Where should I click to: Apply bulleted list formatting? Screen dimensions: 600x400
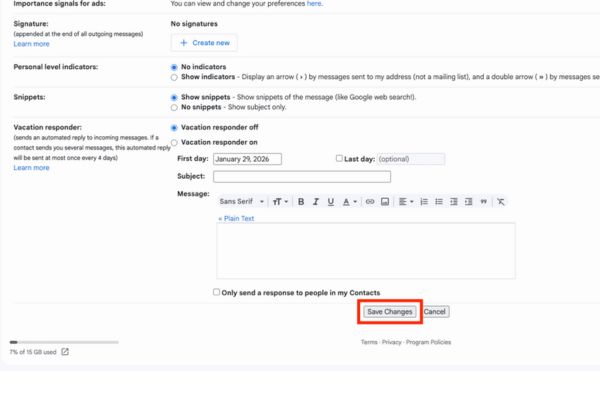tap(439, 201)
